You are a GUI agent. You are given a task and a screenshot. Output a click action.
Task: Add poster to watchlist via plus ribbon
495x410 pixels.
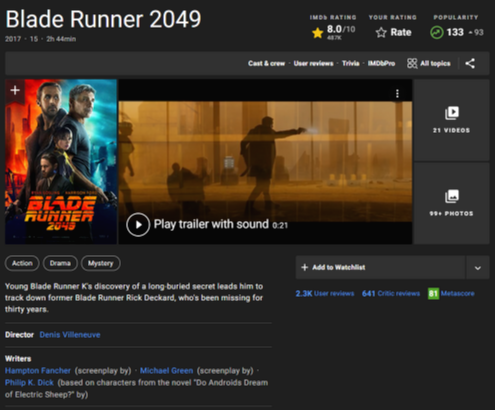click(15, 90)
